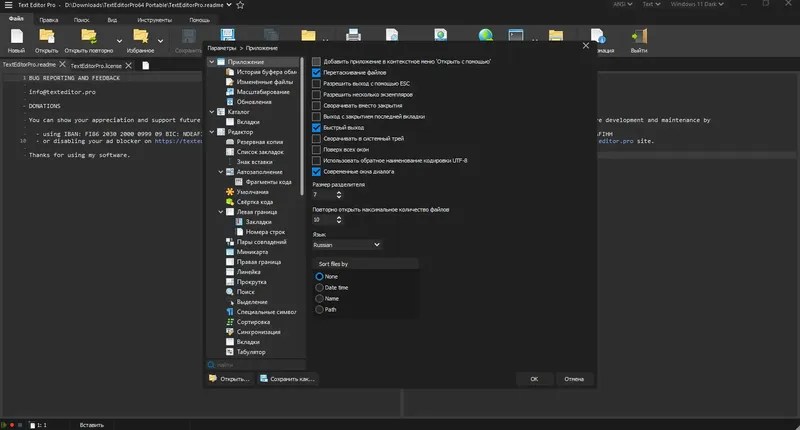Click Открыть... button in dialog footer

coord(230,379)
